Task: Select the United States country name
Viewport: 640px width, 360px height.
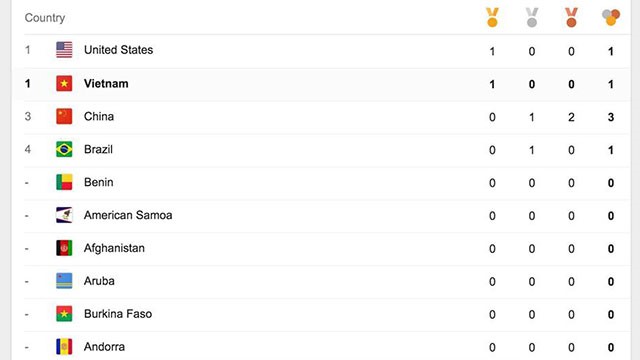Action: (x=118, y=50)
